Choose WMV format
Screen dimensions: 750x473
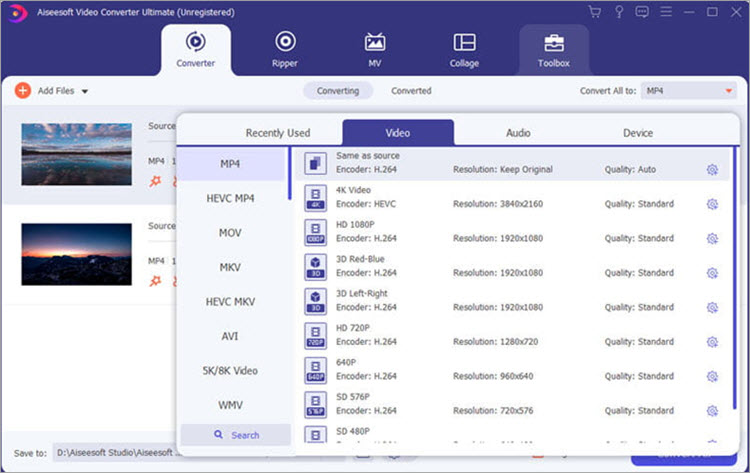coord(230,405)
